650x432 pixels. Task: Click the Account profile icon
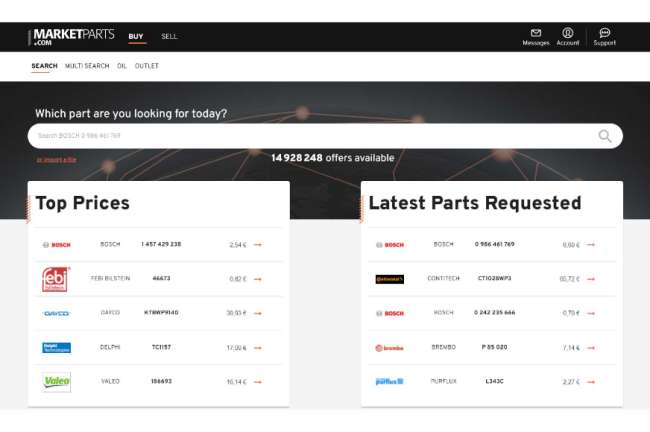point(567,33)
